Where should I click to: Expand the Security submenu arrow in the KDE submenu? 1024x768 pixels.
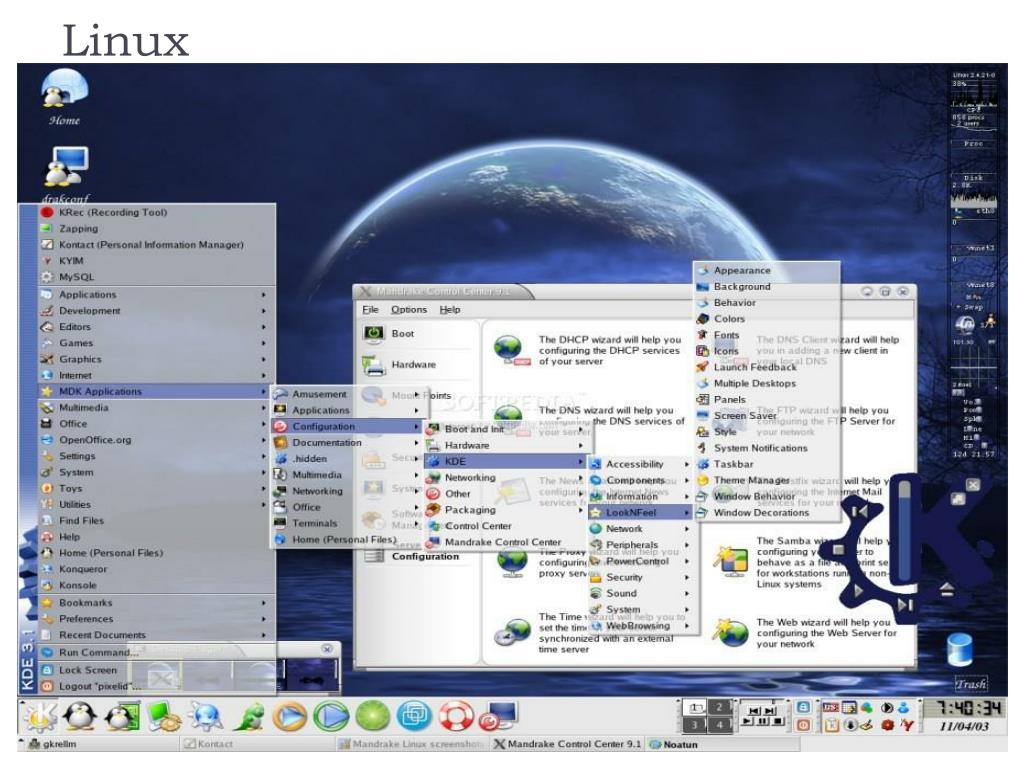click(687, 577)
